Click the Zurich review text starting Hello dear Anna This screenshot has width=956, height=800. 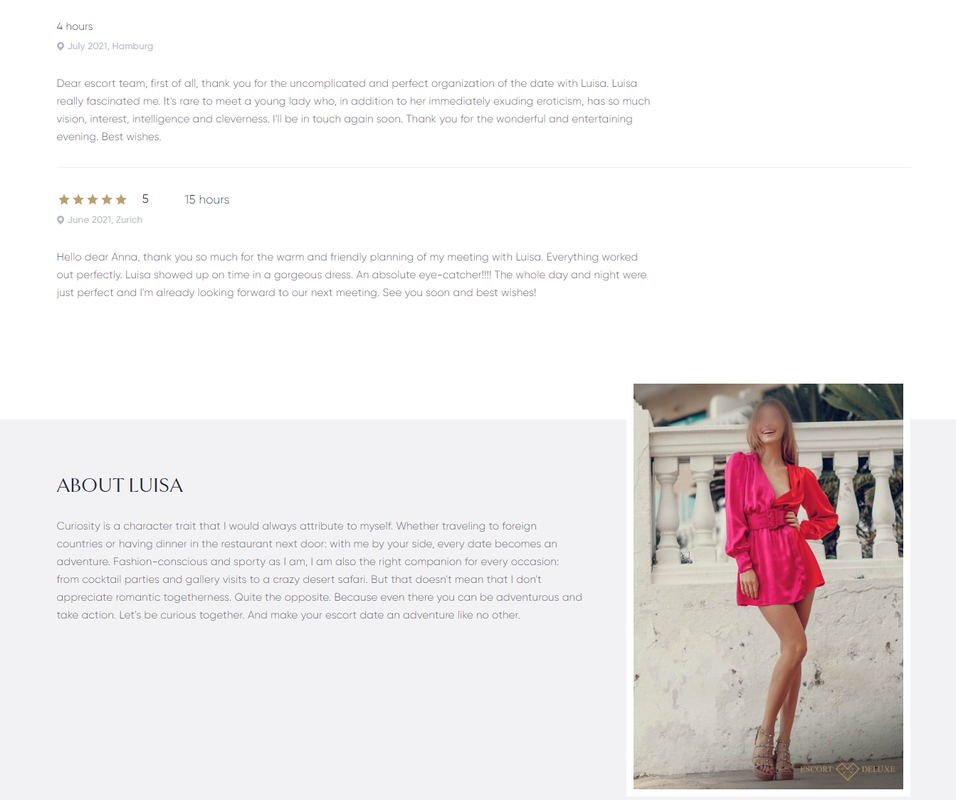[352, 275]
